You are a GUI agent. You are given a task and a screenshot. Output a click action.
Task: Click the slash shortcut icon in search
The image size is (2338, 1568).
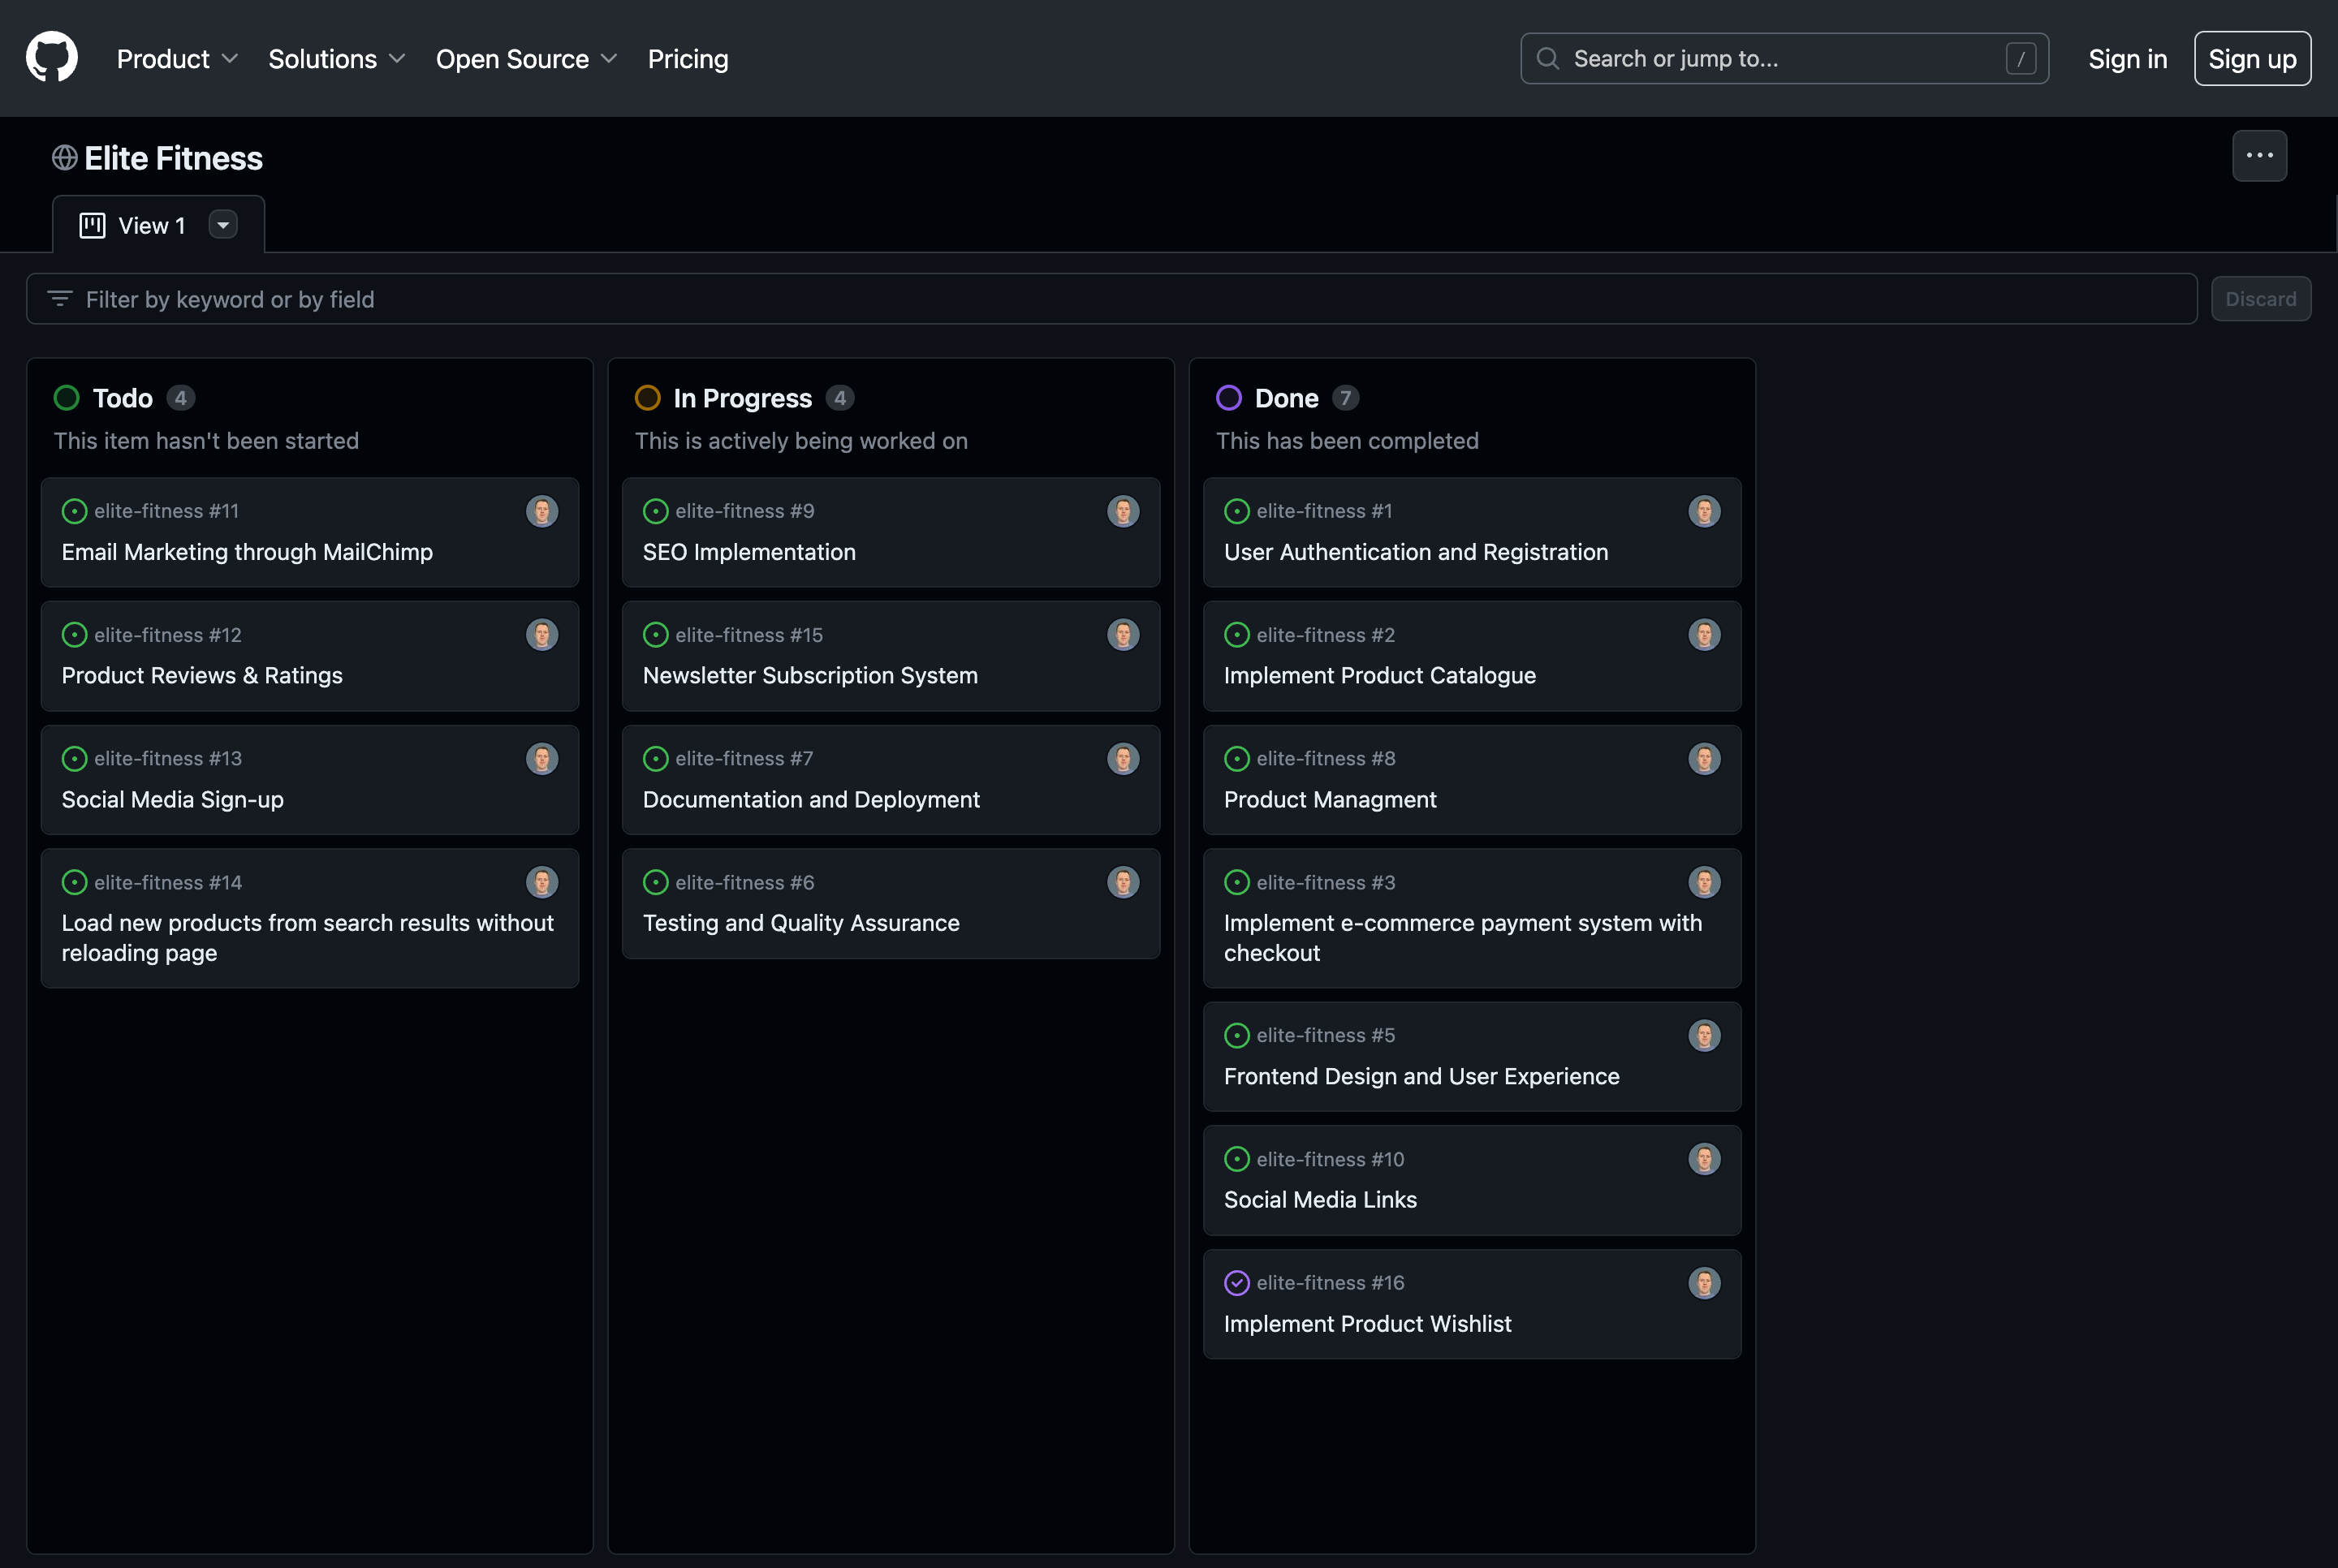click(2021, 59)
